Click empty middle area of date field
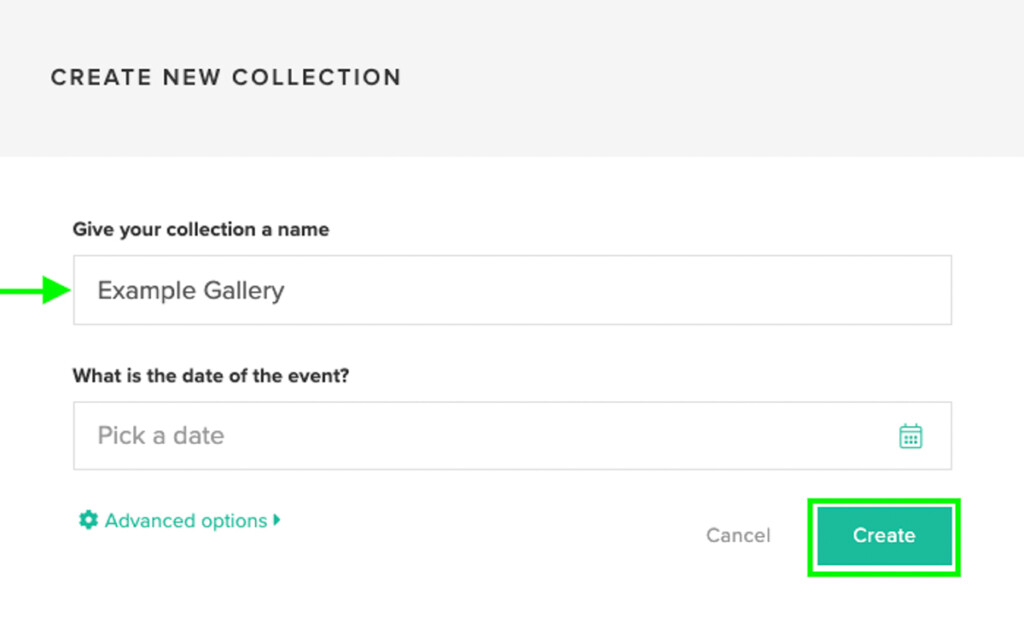This screenshot has height=624, width=1024. (x=522, y=435)
